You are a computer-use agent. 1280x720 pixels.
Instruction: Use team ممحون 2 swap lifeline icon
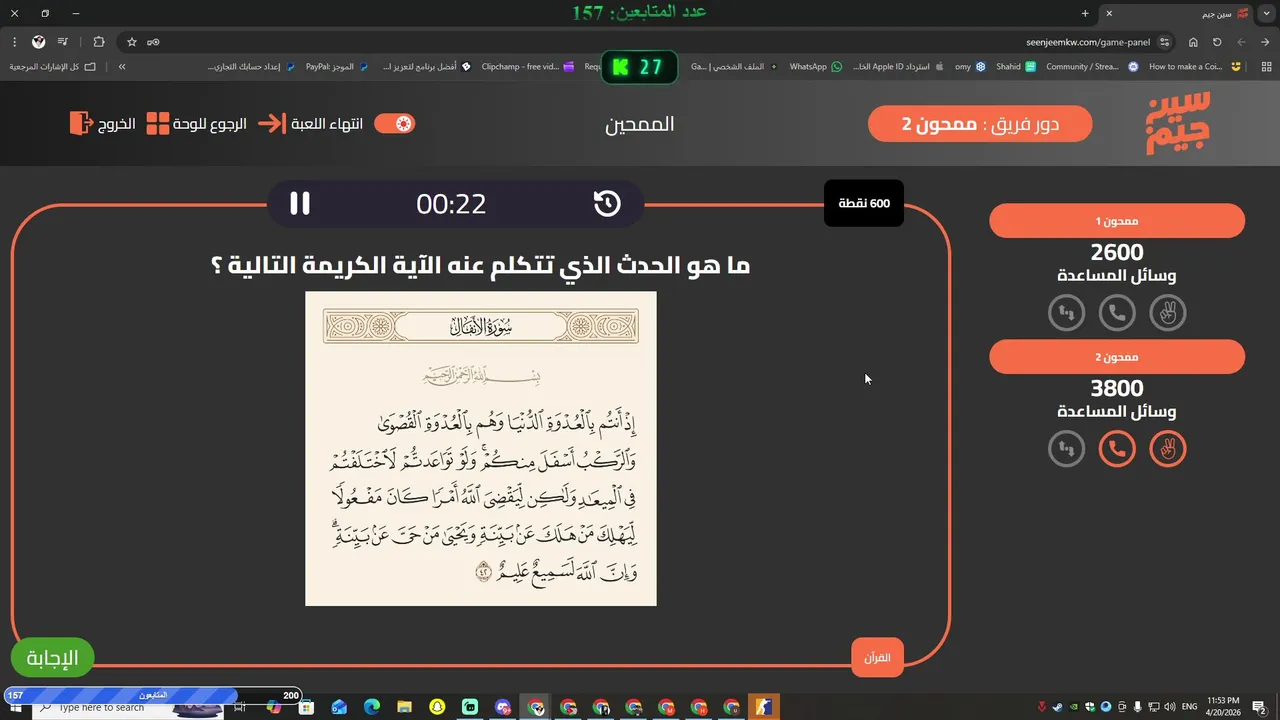1067,449
